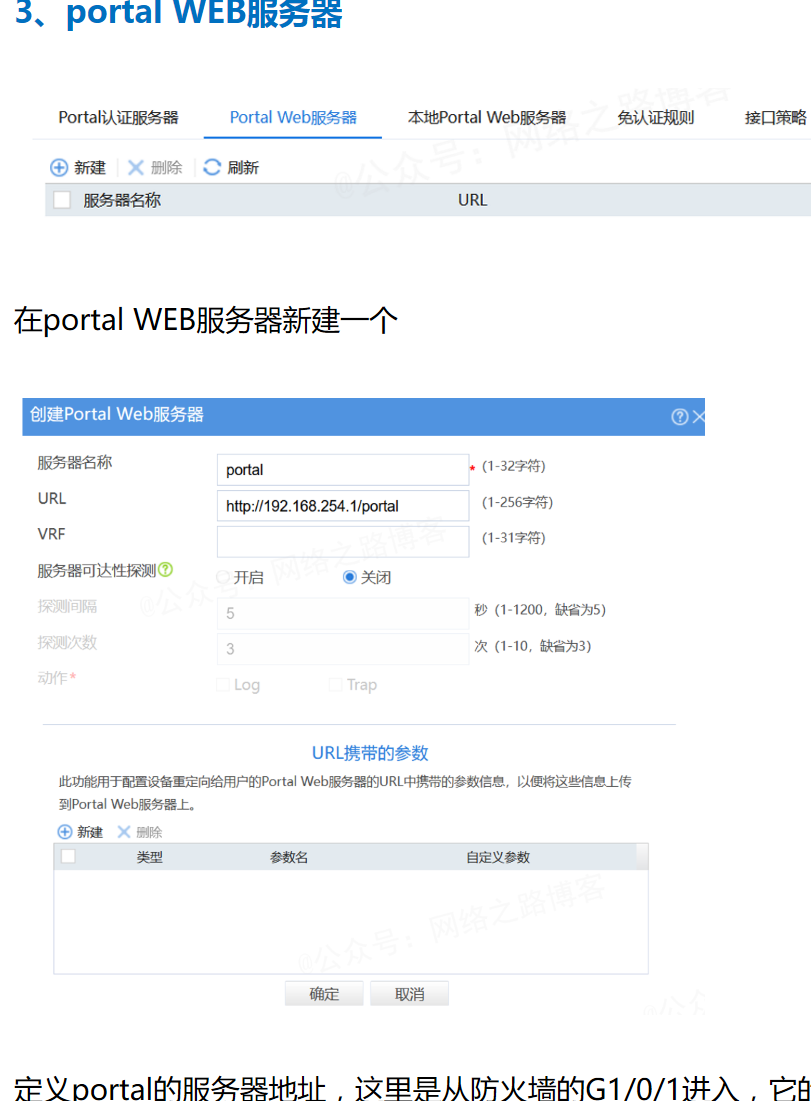The image size is (811, 1101).
Task: Tick the 服务器名称 header checkbox
Action: 62,200
